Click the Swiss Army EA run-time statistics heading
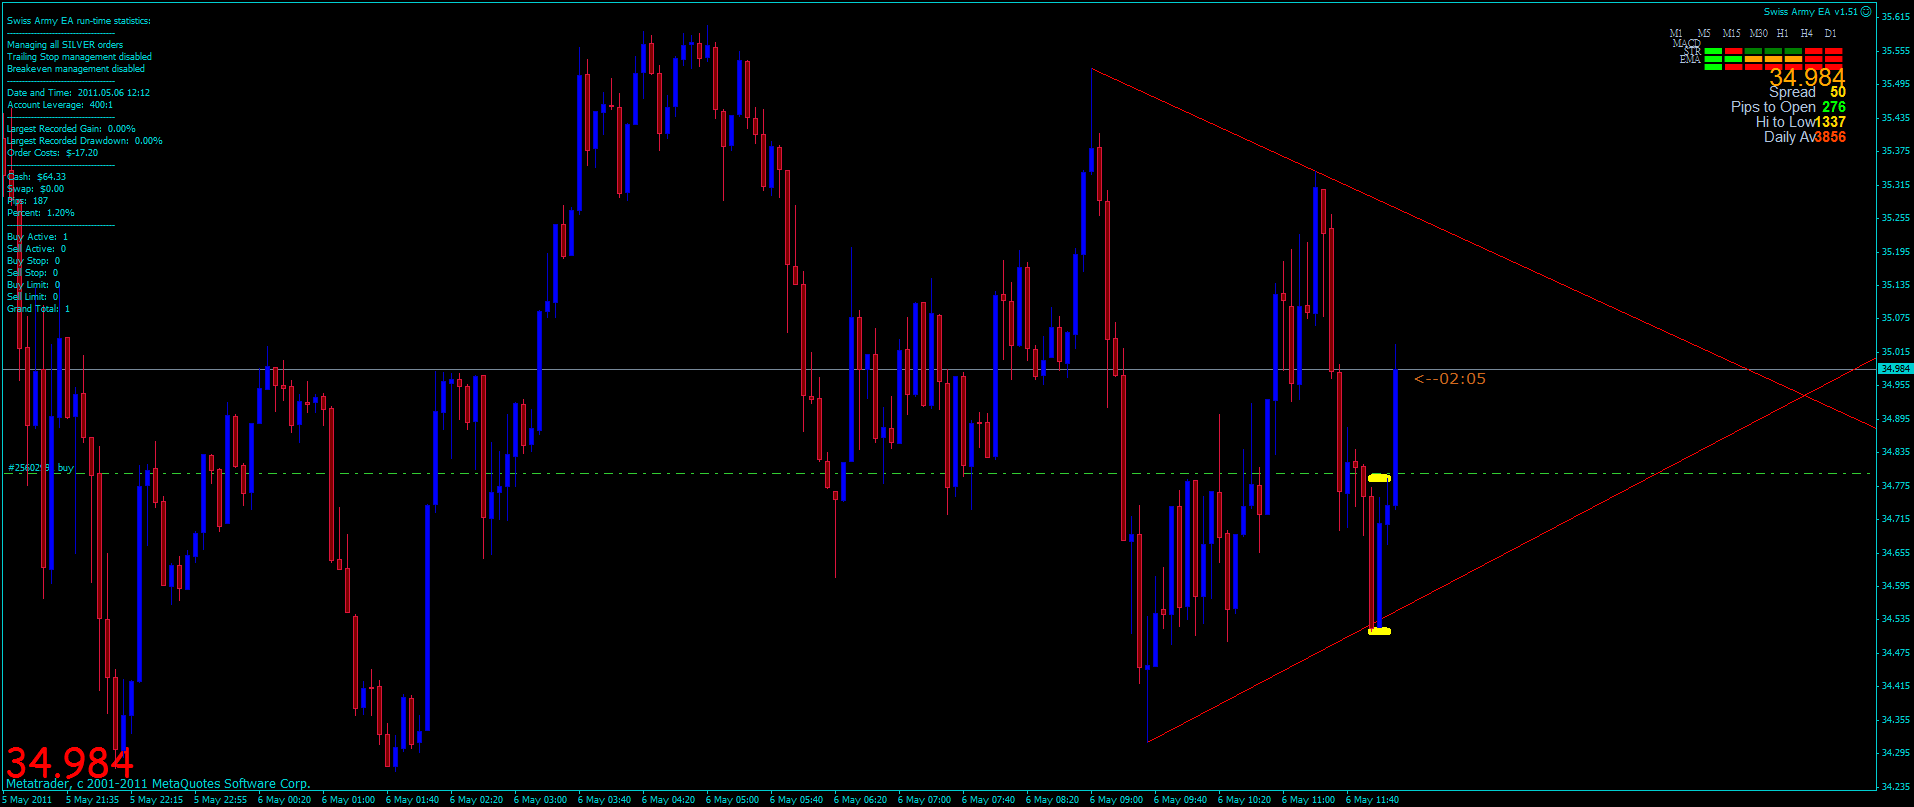Viewport: 1914px width, 807px height. click(x=79, y=21)
